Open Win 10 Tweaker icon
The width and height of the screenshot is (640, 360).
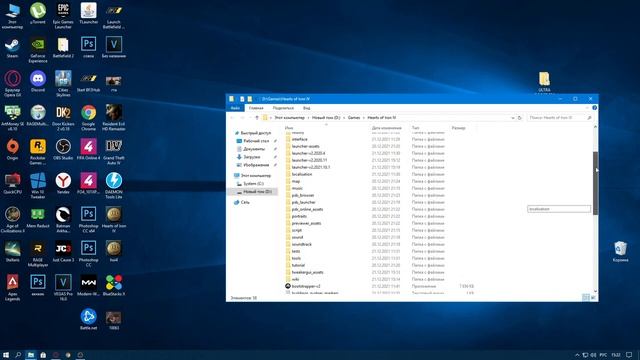tap(38, 186)
